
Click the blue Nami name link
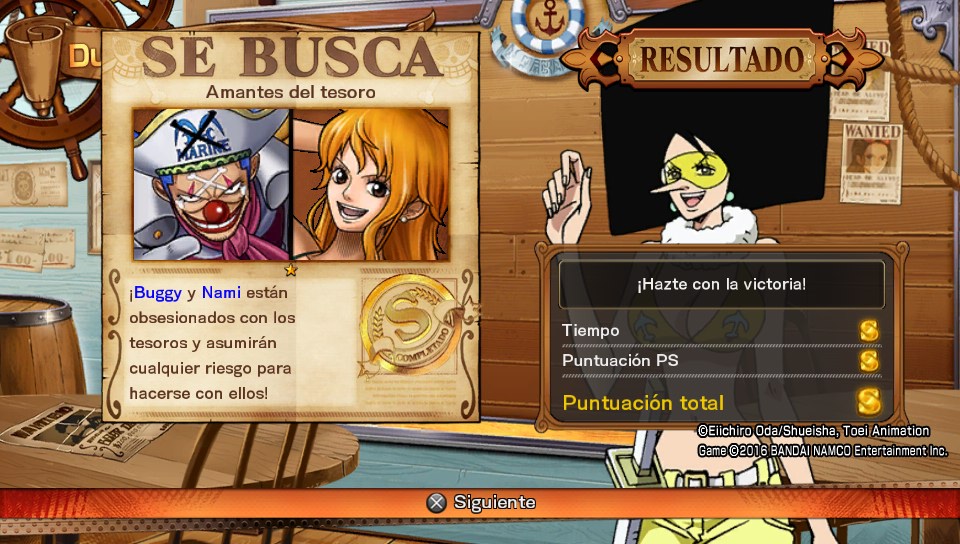click(x=221, y=292)
